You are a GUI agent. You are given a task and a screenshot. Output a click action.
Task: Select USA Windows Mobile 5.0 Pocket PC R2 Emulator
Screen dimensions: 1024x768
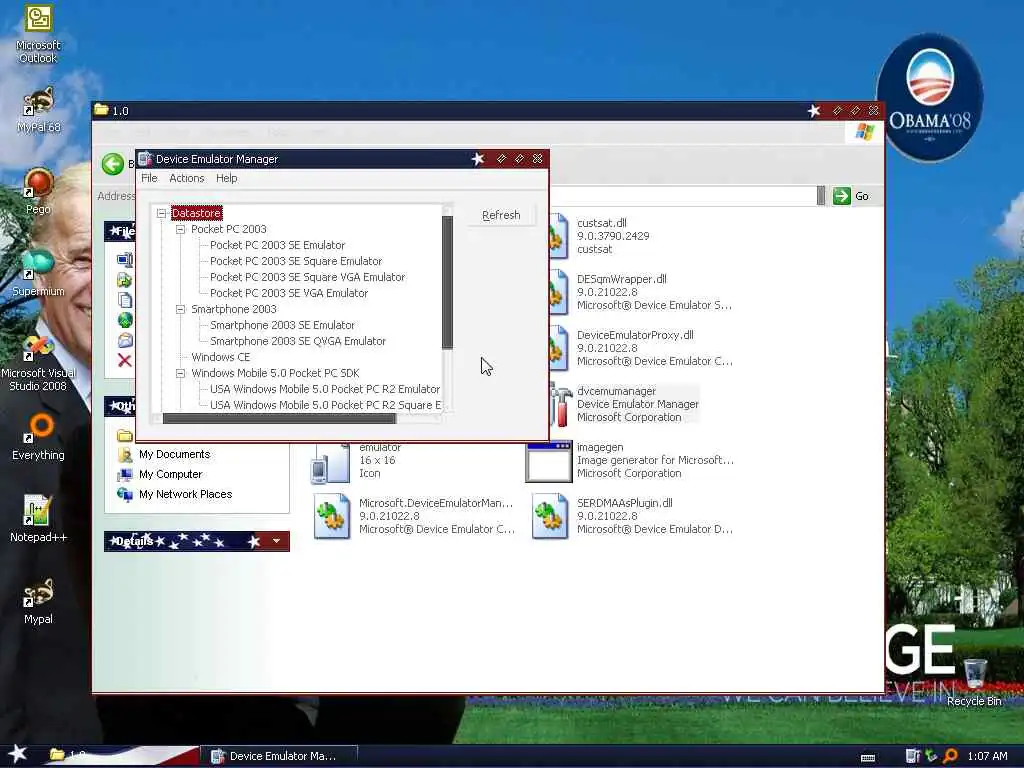click(325, 389)
